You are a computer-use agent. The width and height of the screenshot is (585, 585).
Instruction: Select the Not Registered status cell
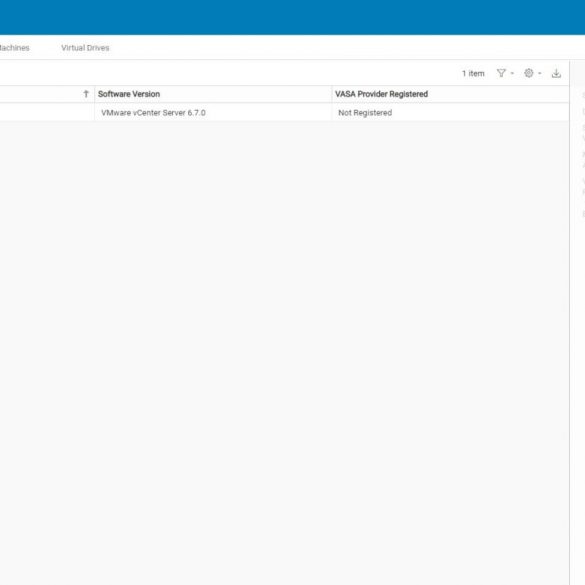[450, 113]
